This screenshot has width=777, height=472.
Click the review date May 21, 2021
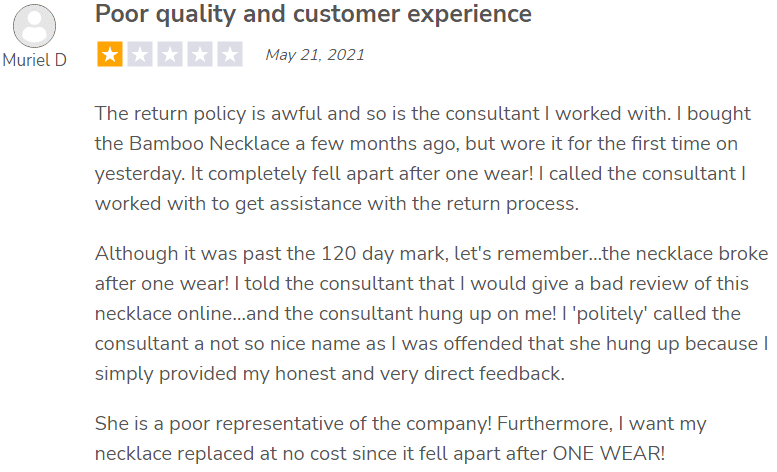tap(315, 54)
